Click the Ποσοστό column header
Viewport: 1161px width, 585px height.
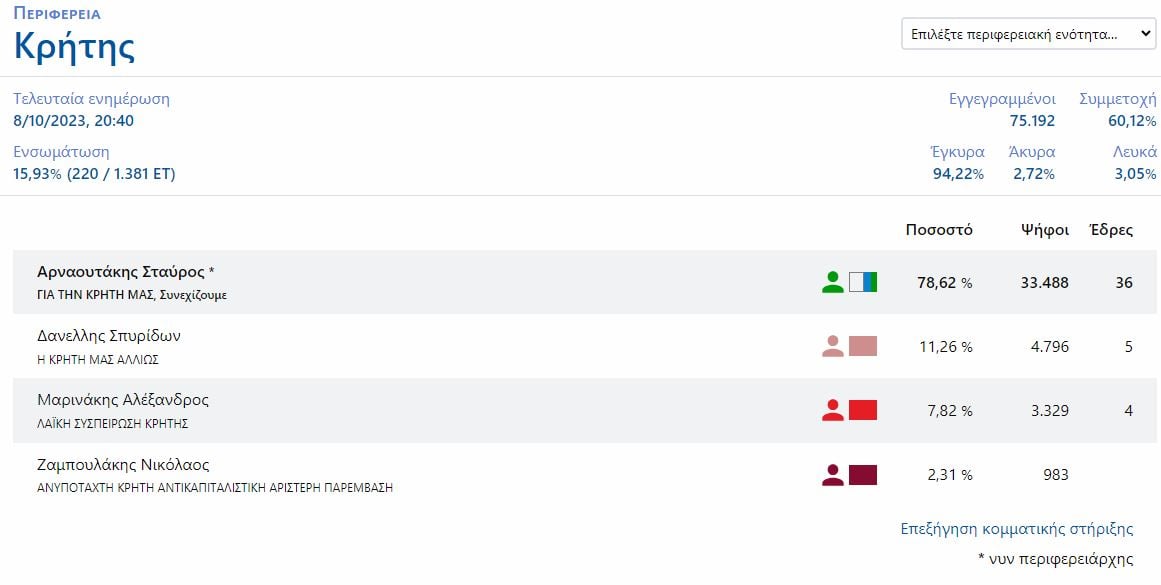pyautogui.click(x=939, y=230)
